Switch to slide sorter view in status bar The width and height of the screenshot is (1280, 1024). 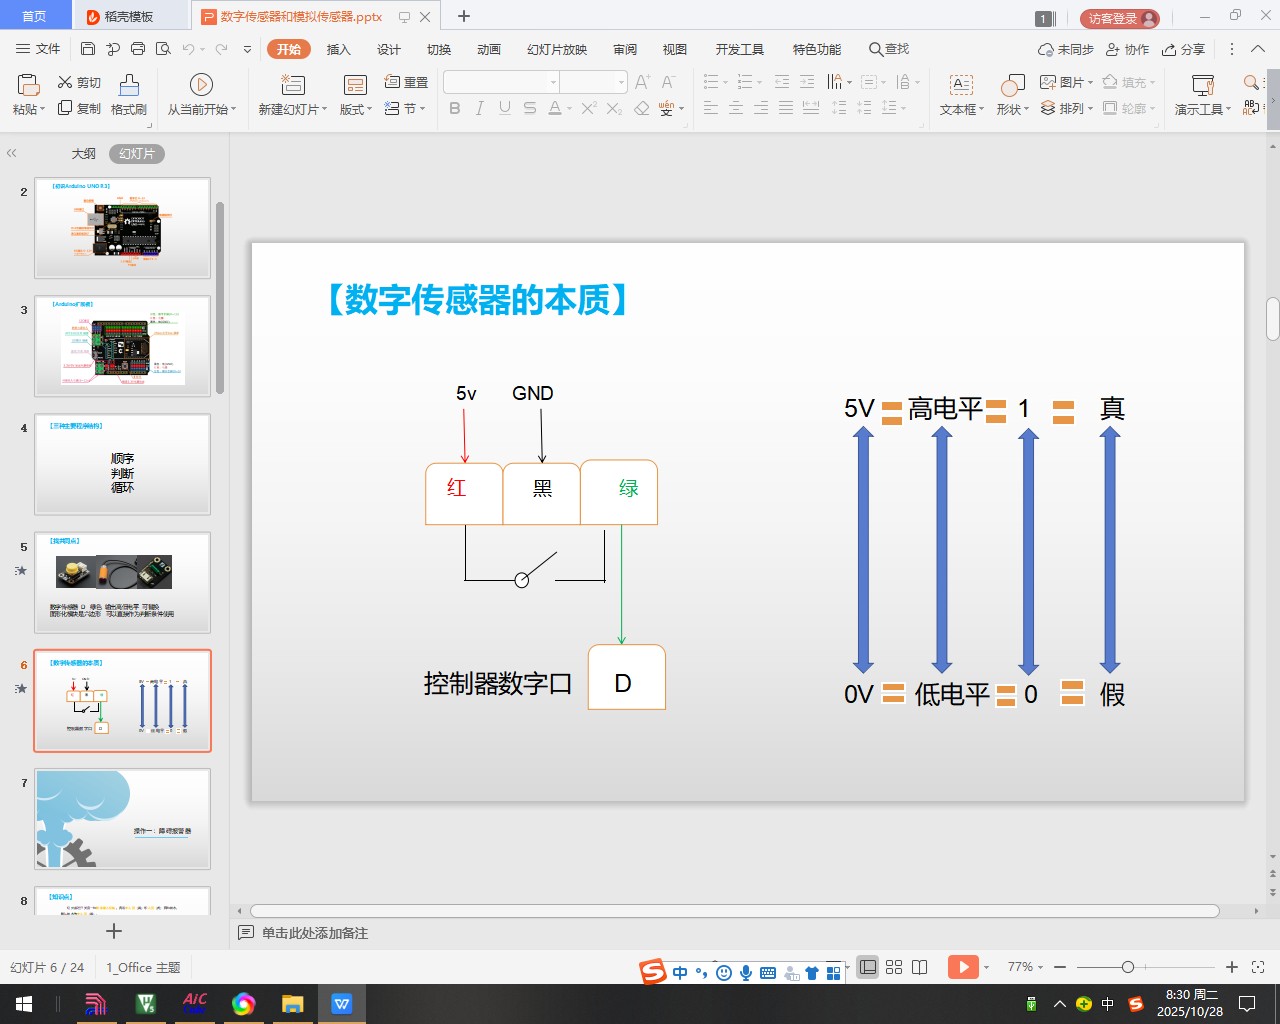click(894, 967)
